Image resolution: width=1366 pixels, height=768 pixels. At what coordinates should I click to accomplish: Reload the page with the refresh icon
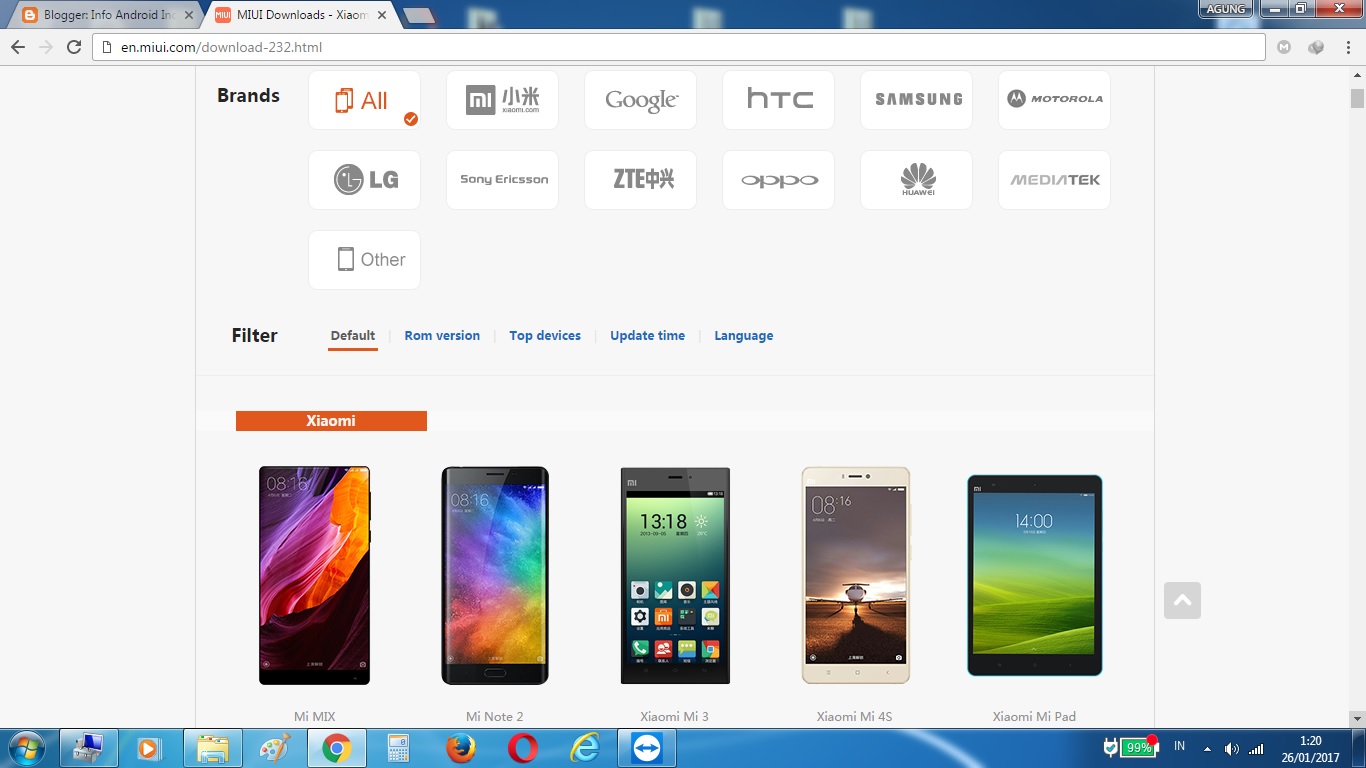74,47
